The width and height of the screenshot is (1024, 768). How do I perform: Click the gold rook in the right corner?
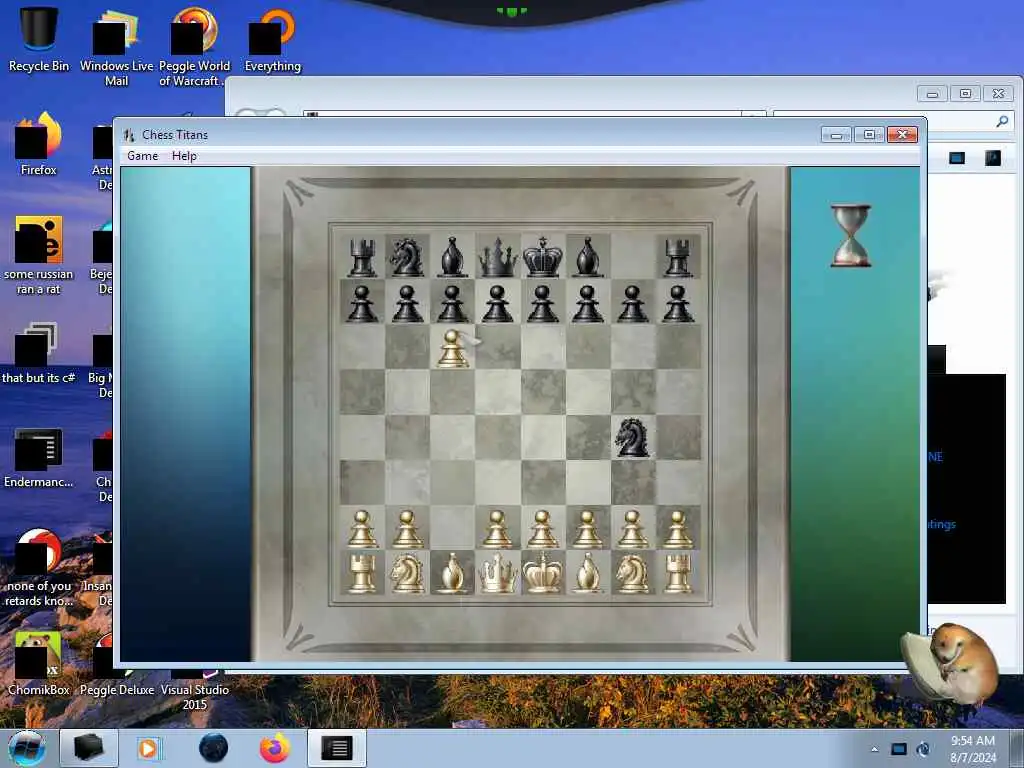pos(678,573)
